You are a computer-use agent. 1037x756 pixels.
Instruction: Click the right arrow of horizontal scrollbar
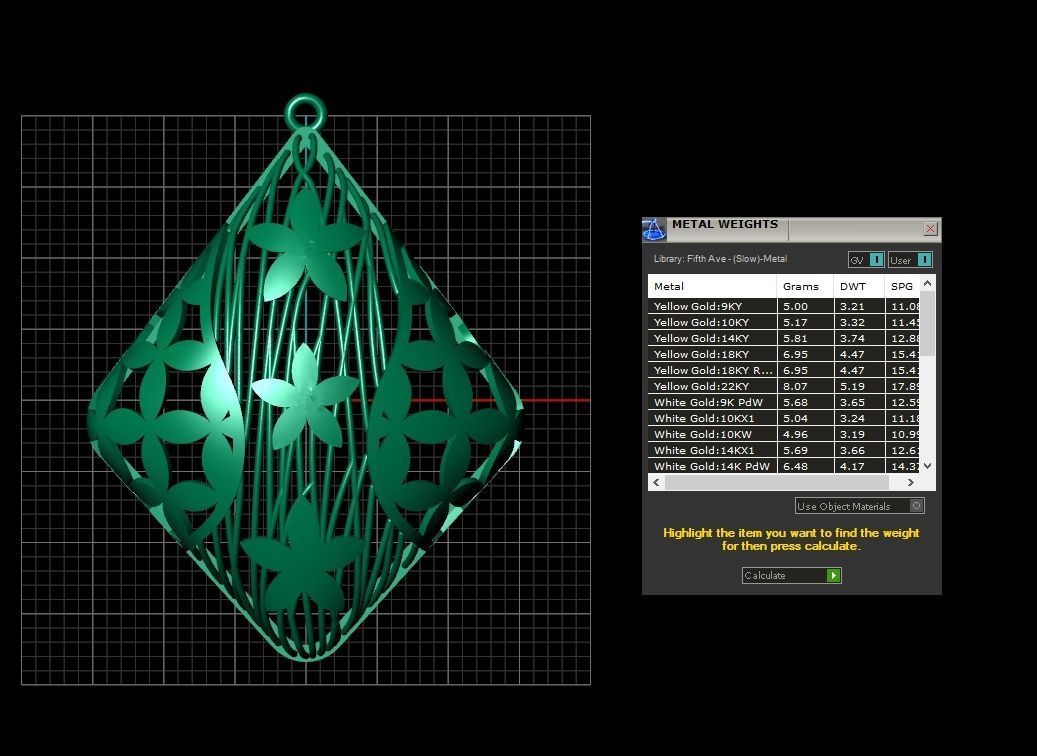point(911,482)
